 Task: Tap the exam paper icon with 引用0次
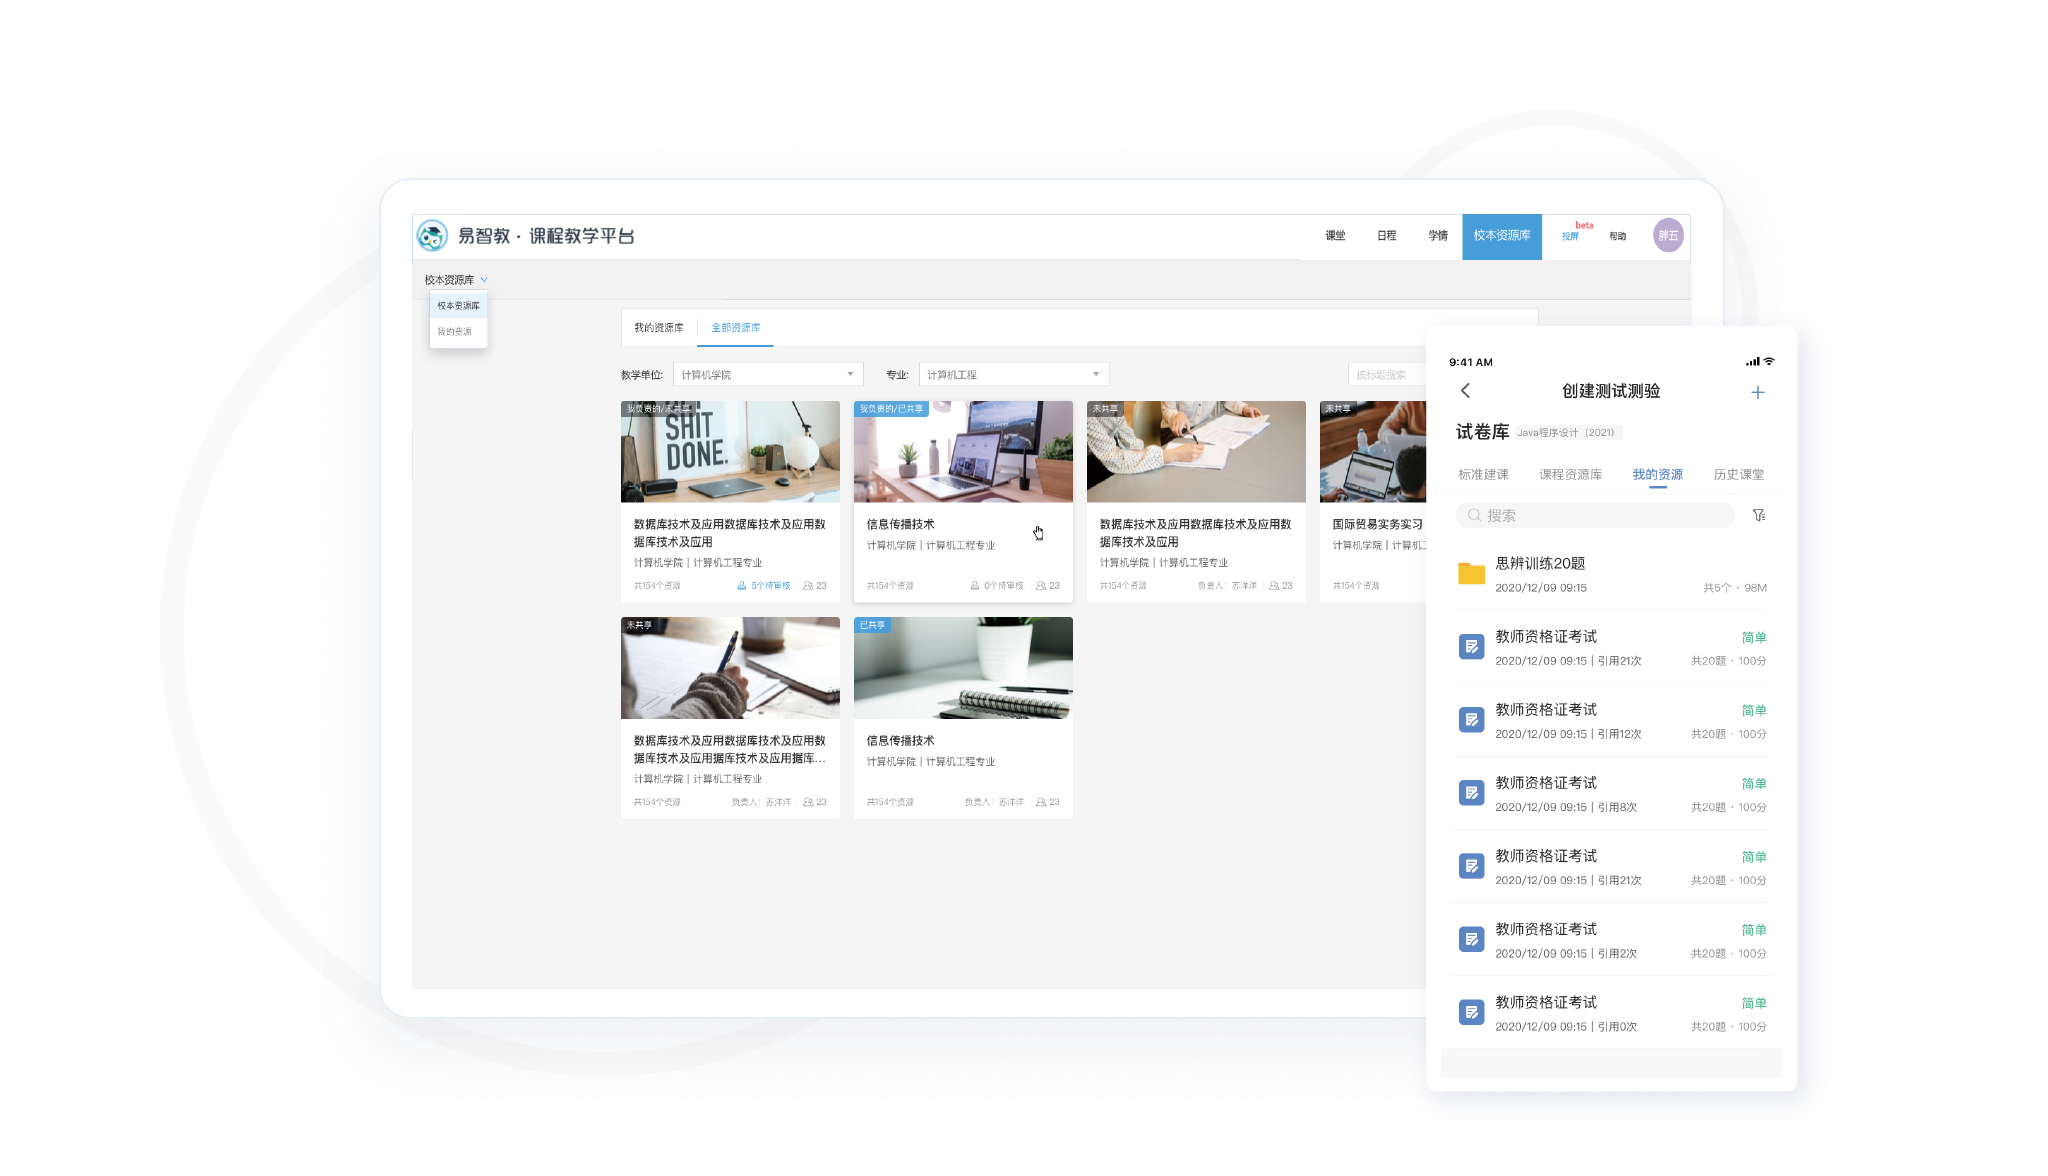coord(1471,1012)
